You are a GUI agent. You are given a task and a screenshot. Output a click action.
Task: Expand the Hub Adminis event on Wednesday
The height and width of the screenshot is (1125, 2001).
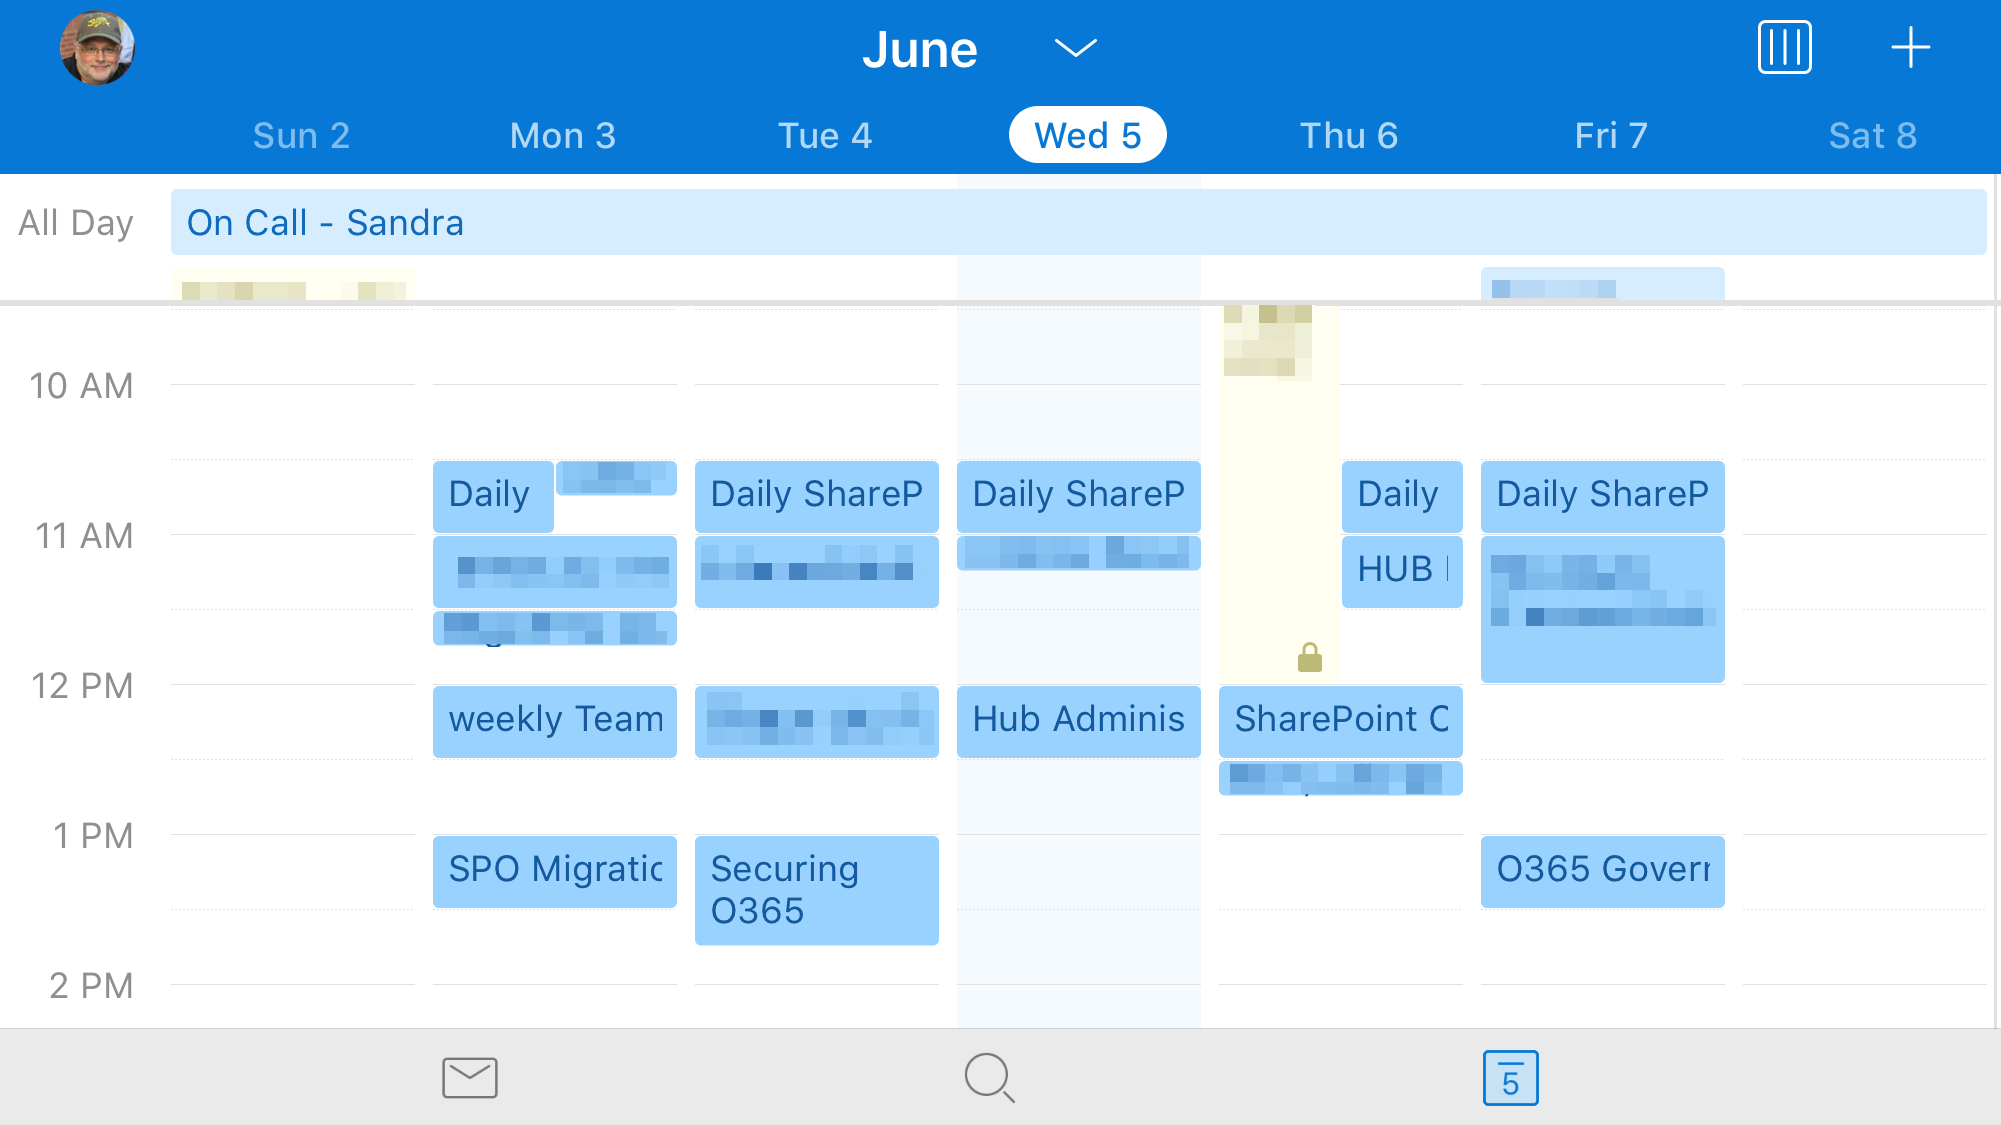pos(1076,718)
